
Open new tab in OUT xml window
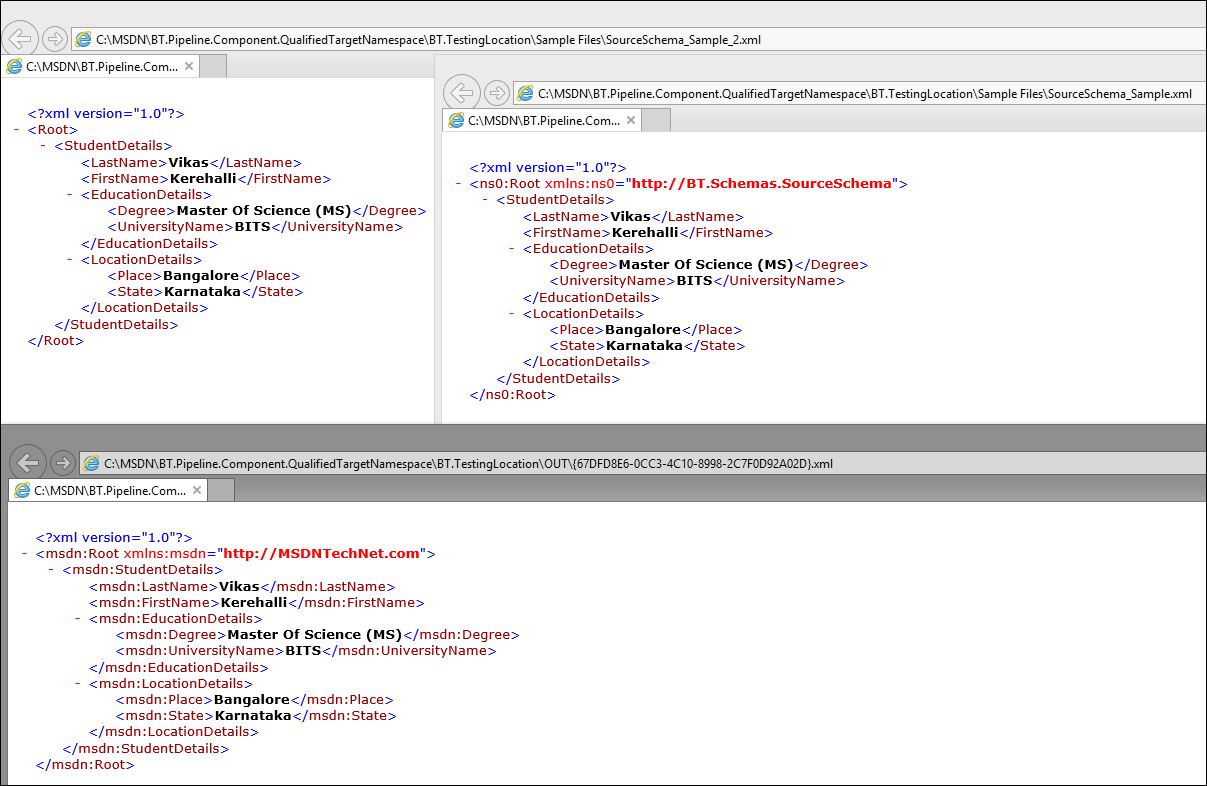221,491
